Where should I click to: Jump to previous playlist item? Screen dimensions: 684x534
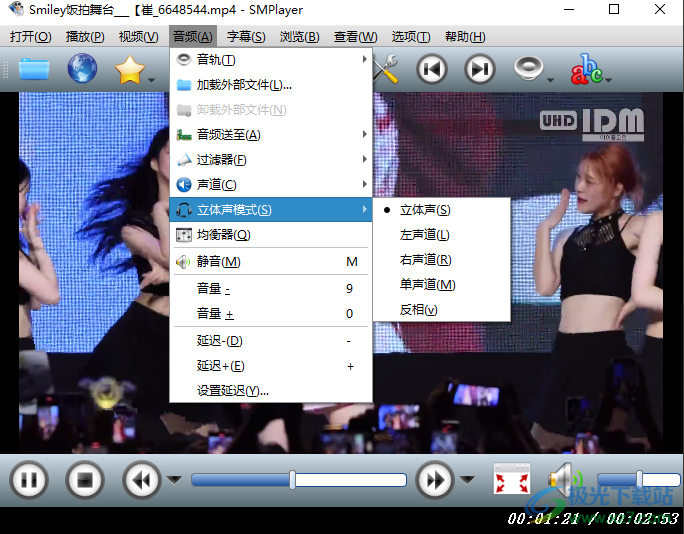[x=432, y=69]
